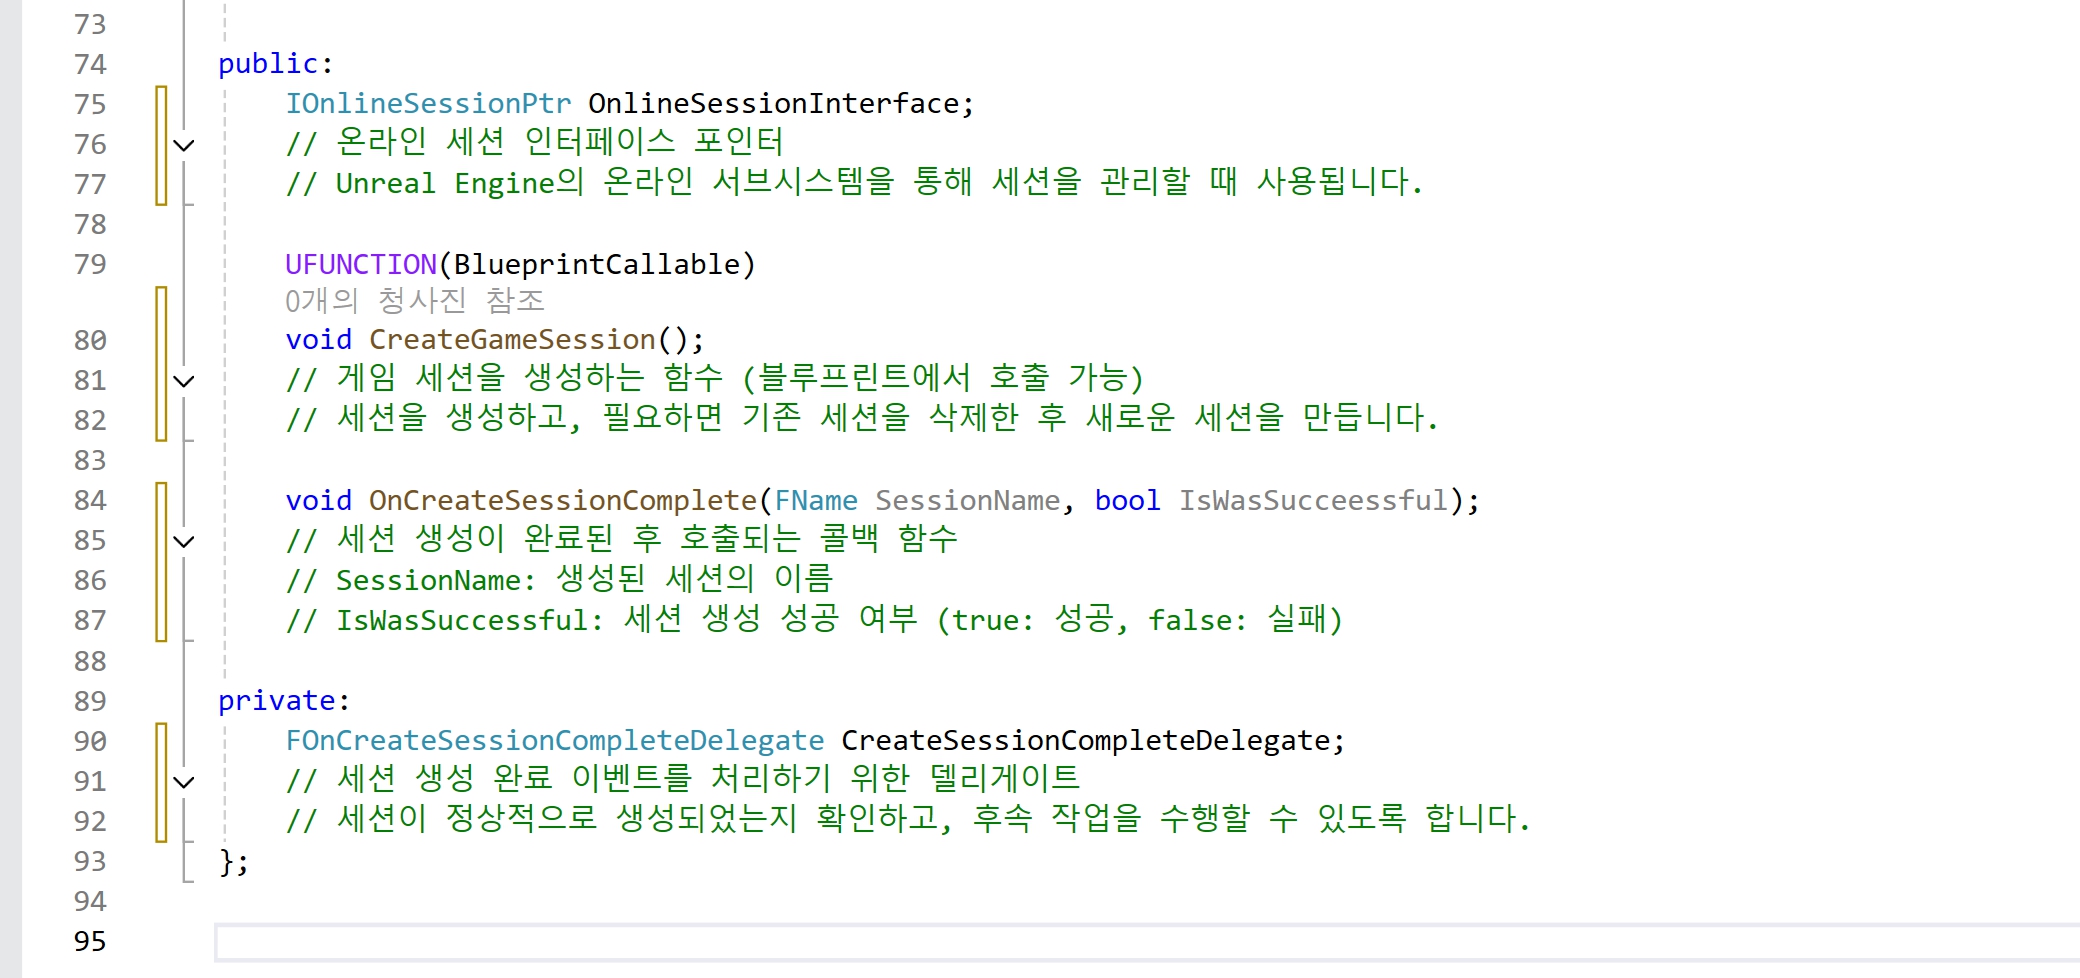Click the '게임 세션을 생성하는 함수' comment line
The image size is (2080, 978).
point(714,378)
